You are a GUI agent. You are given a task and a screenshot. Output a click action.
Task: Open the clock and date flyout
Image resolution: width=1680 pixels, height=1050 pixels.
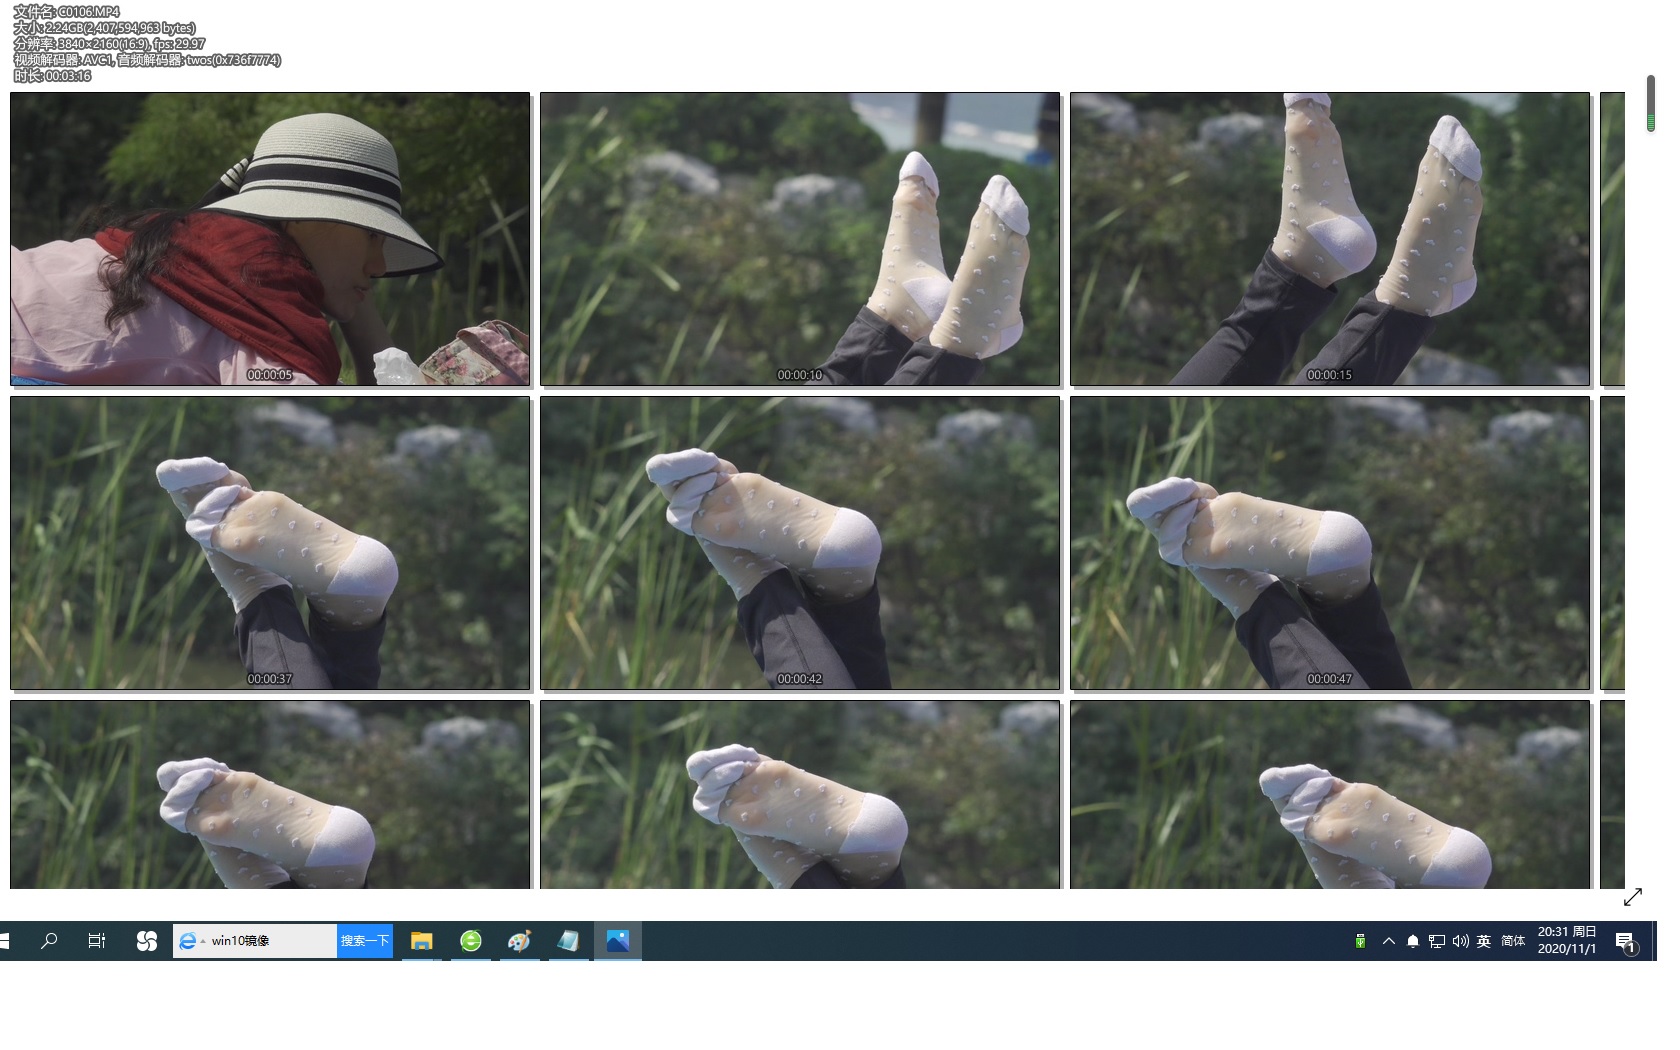1567,940
